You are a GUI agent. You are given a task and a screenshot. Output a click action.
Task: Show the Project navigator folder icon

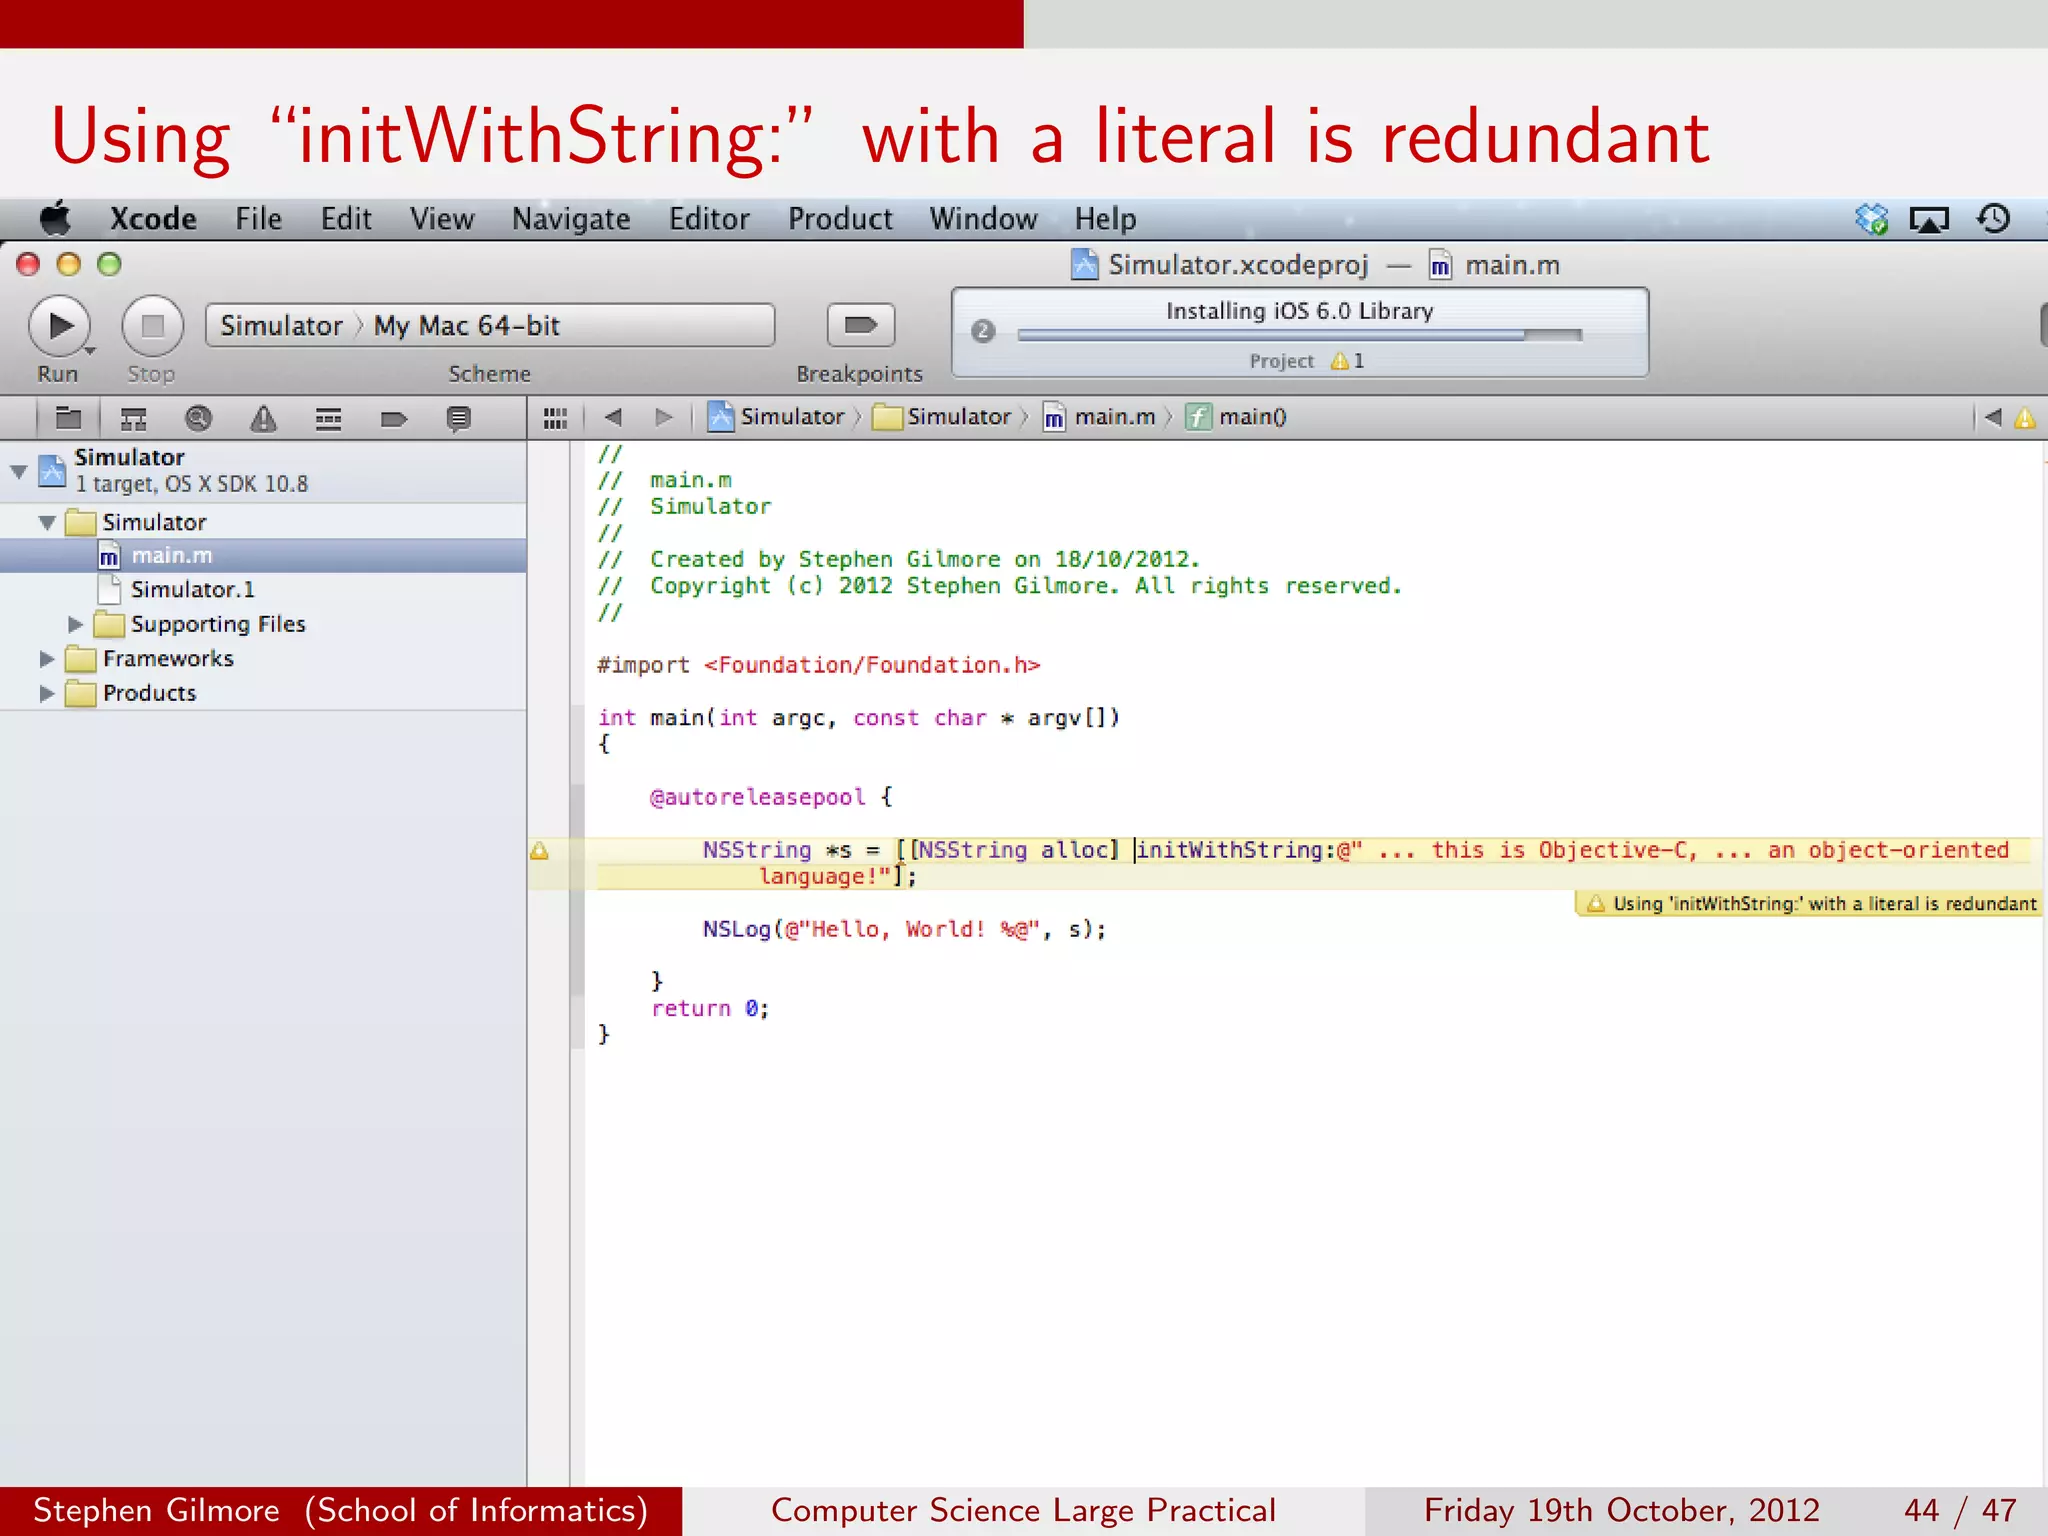click(68, 418)
